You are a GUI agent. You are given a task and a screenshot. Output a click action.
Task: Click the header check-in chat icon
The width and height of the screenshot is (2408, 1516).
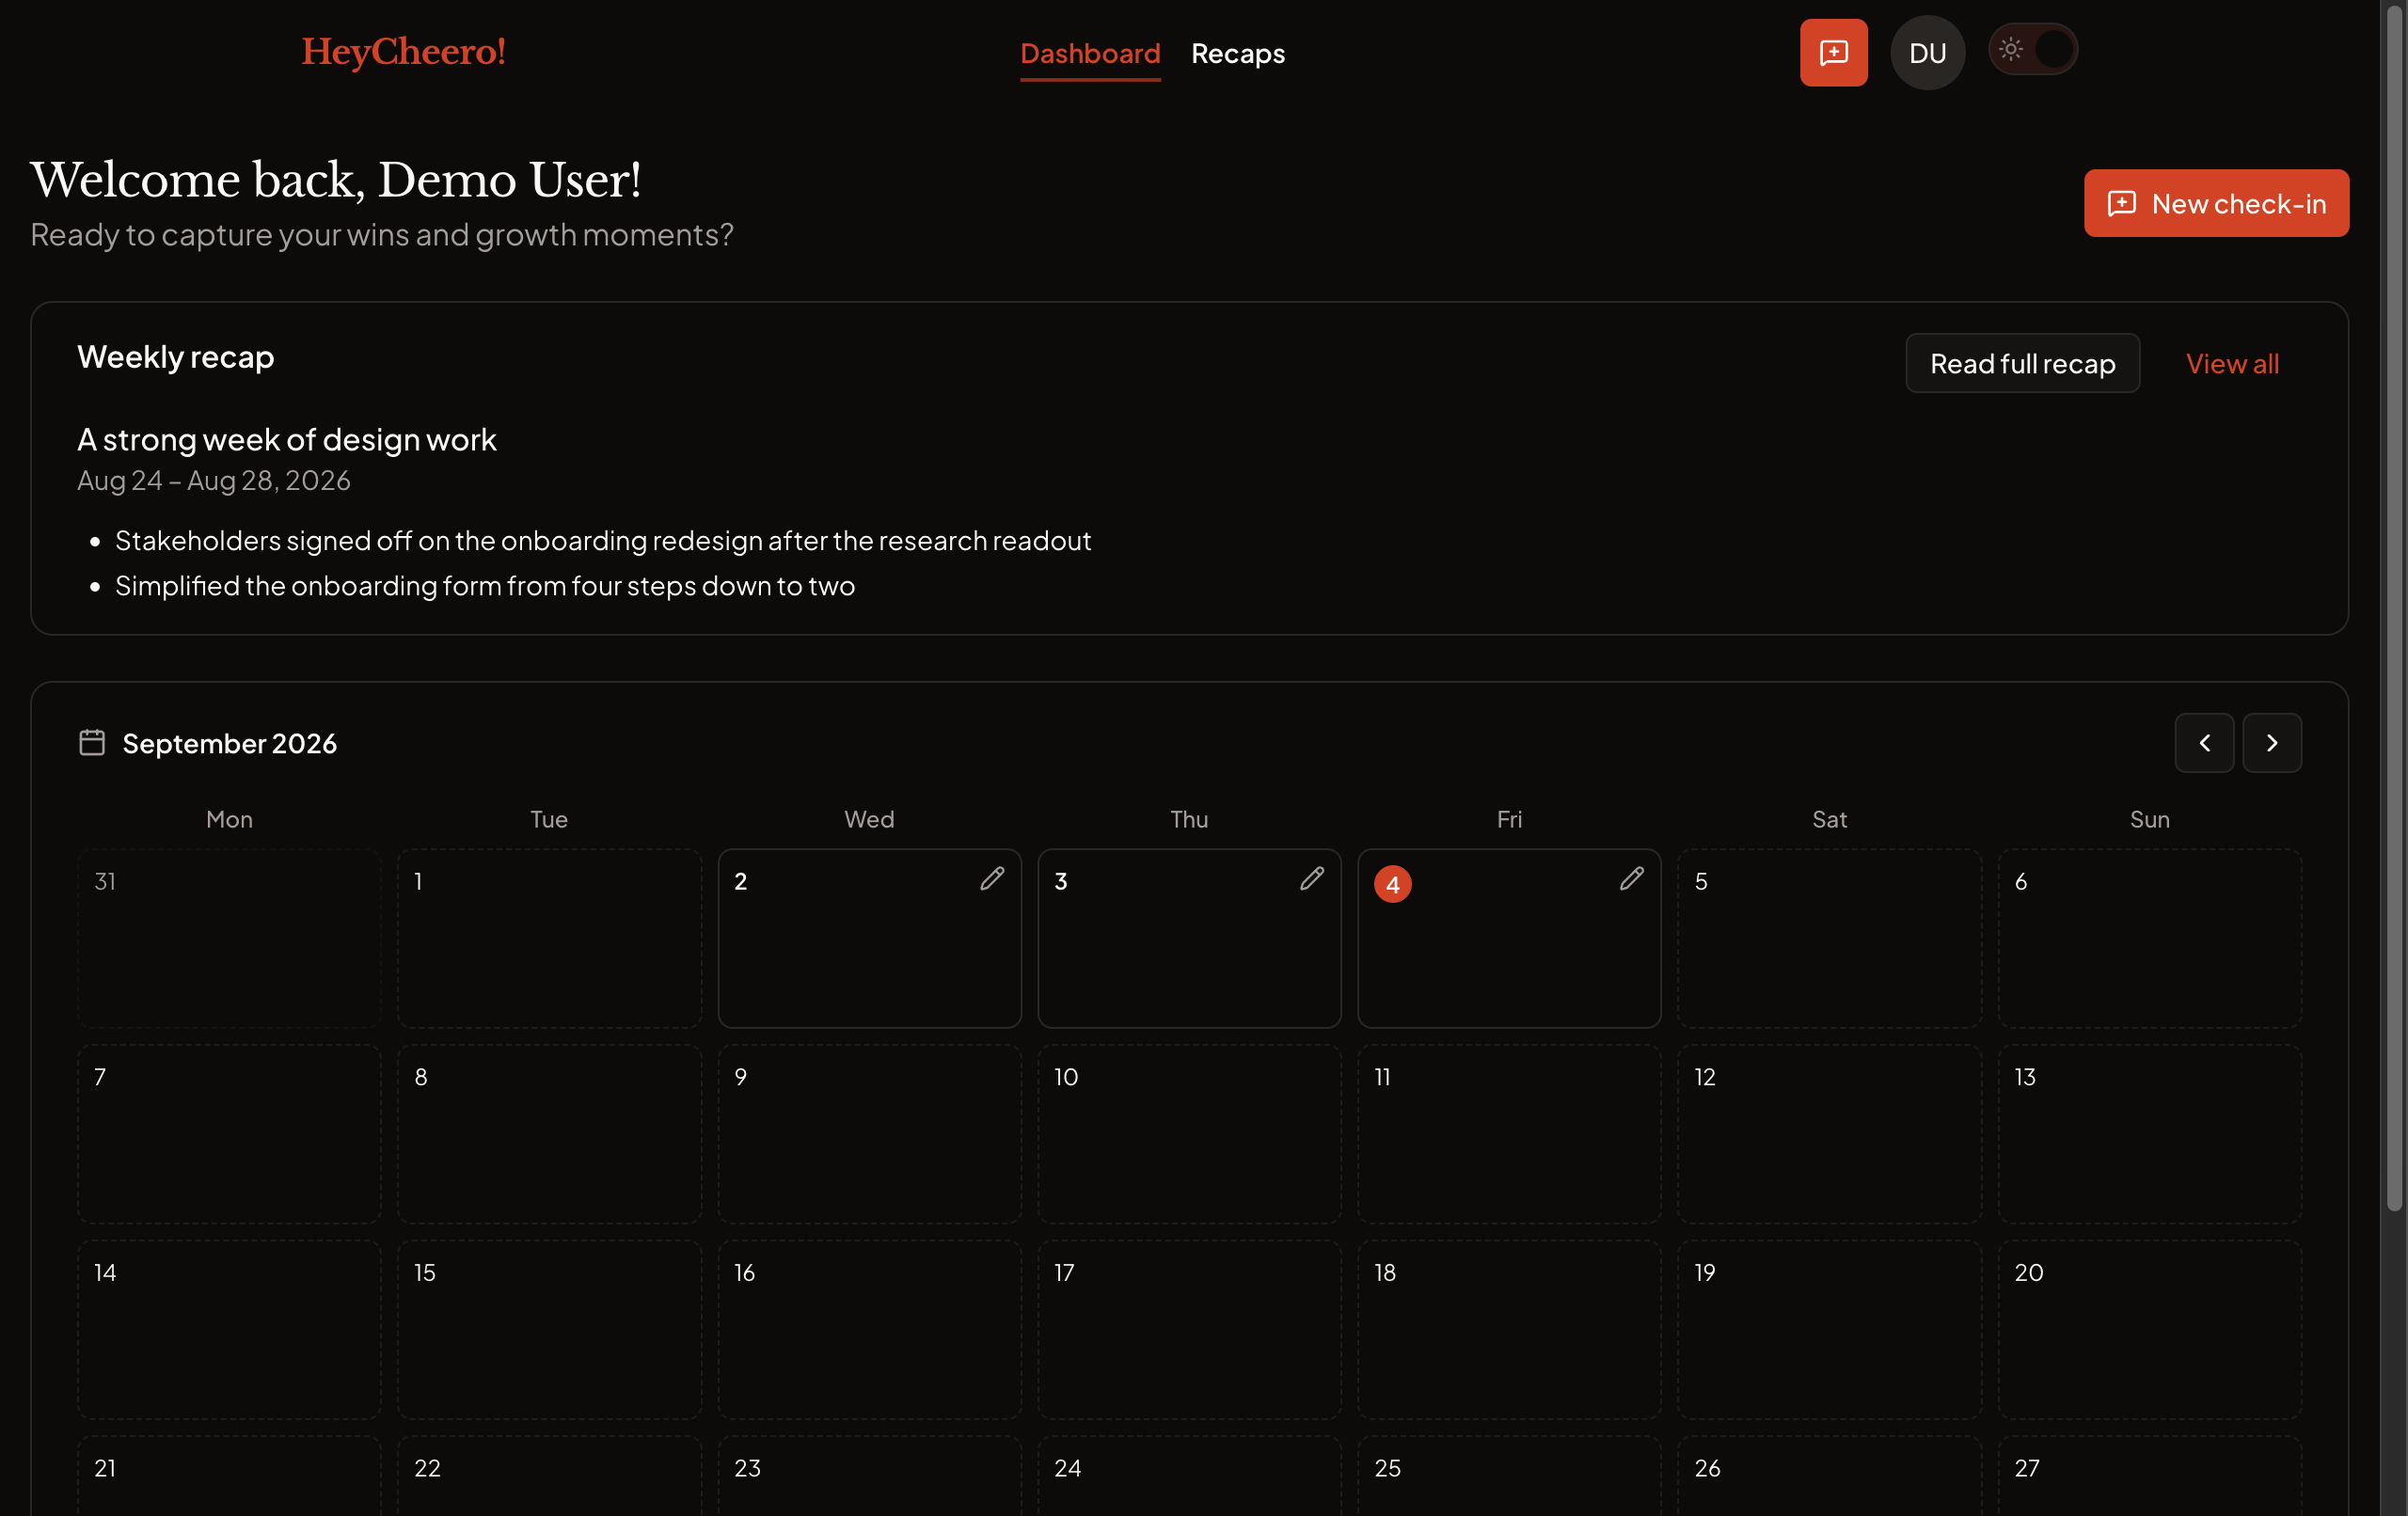(1833, 53)
